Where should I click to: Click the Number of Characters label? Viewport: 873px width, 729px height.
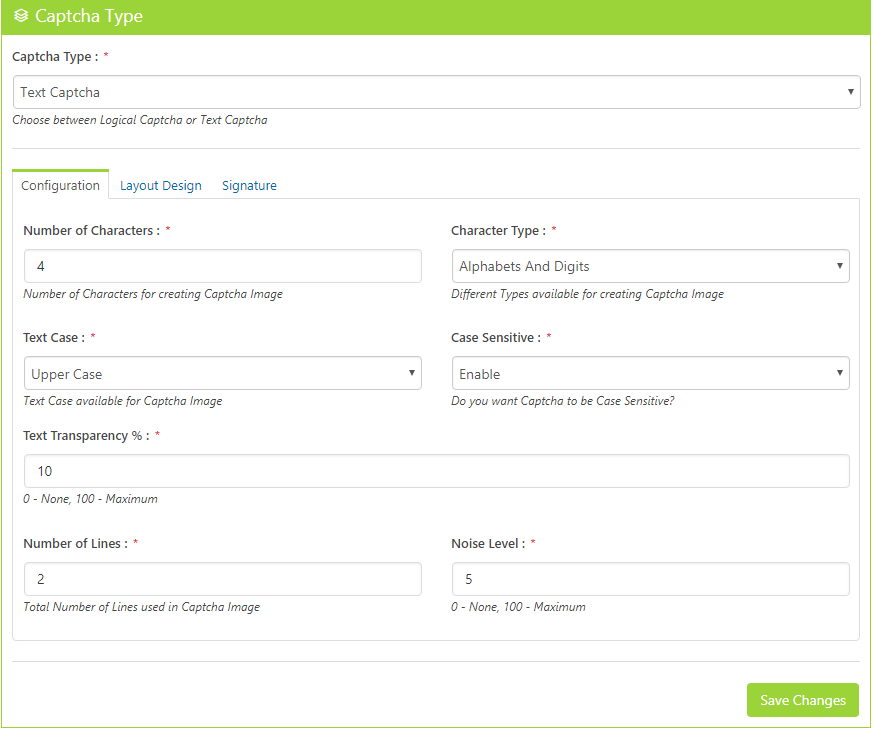[x=91, y=230]
